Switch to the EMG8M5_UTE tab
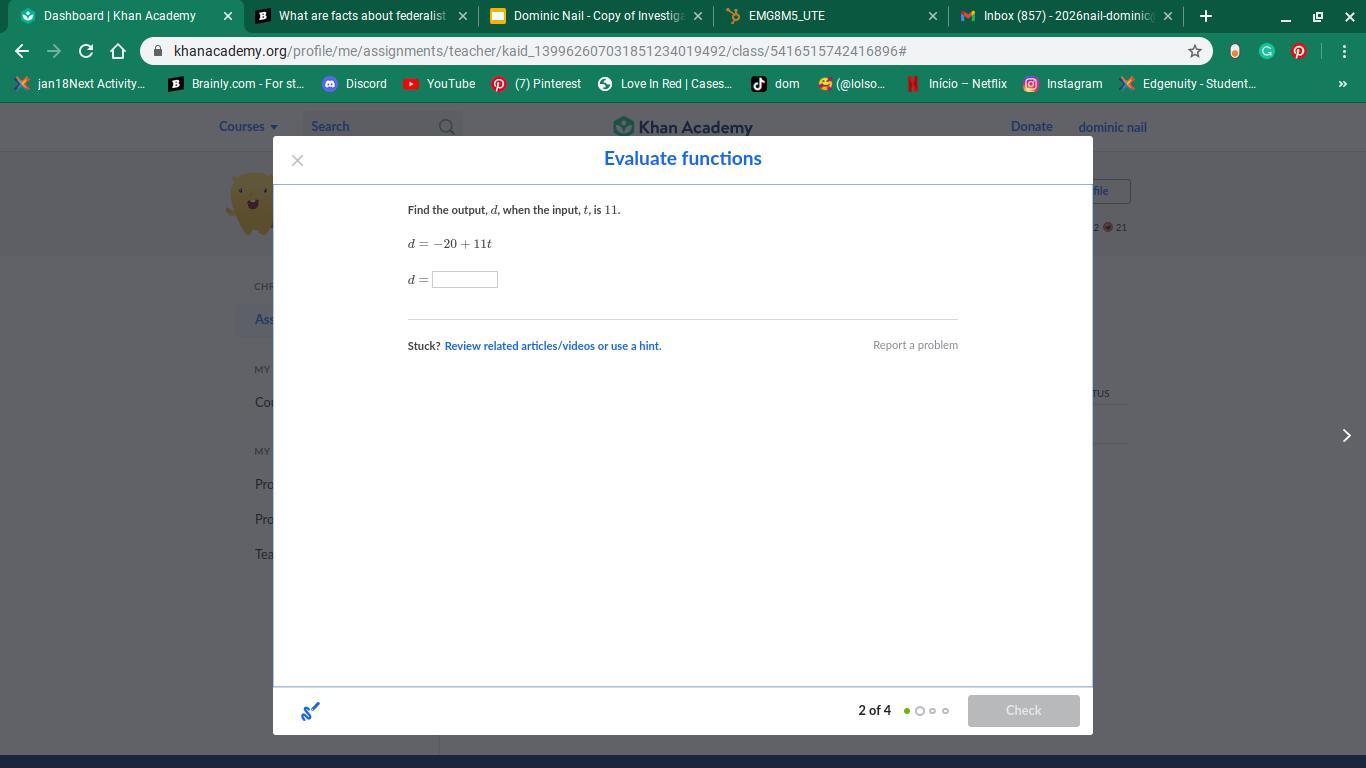 832,16
